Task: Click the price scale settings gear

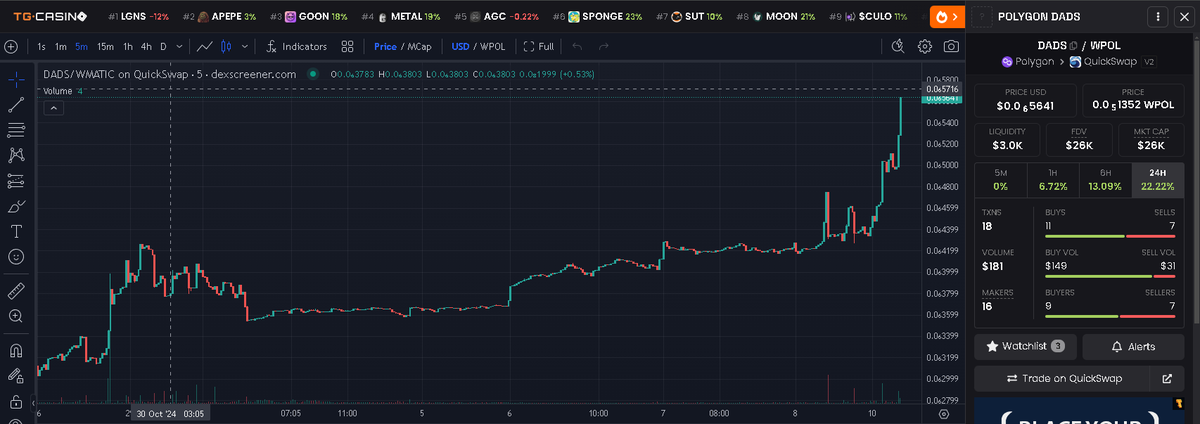Action: coord(944,412)
